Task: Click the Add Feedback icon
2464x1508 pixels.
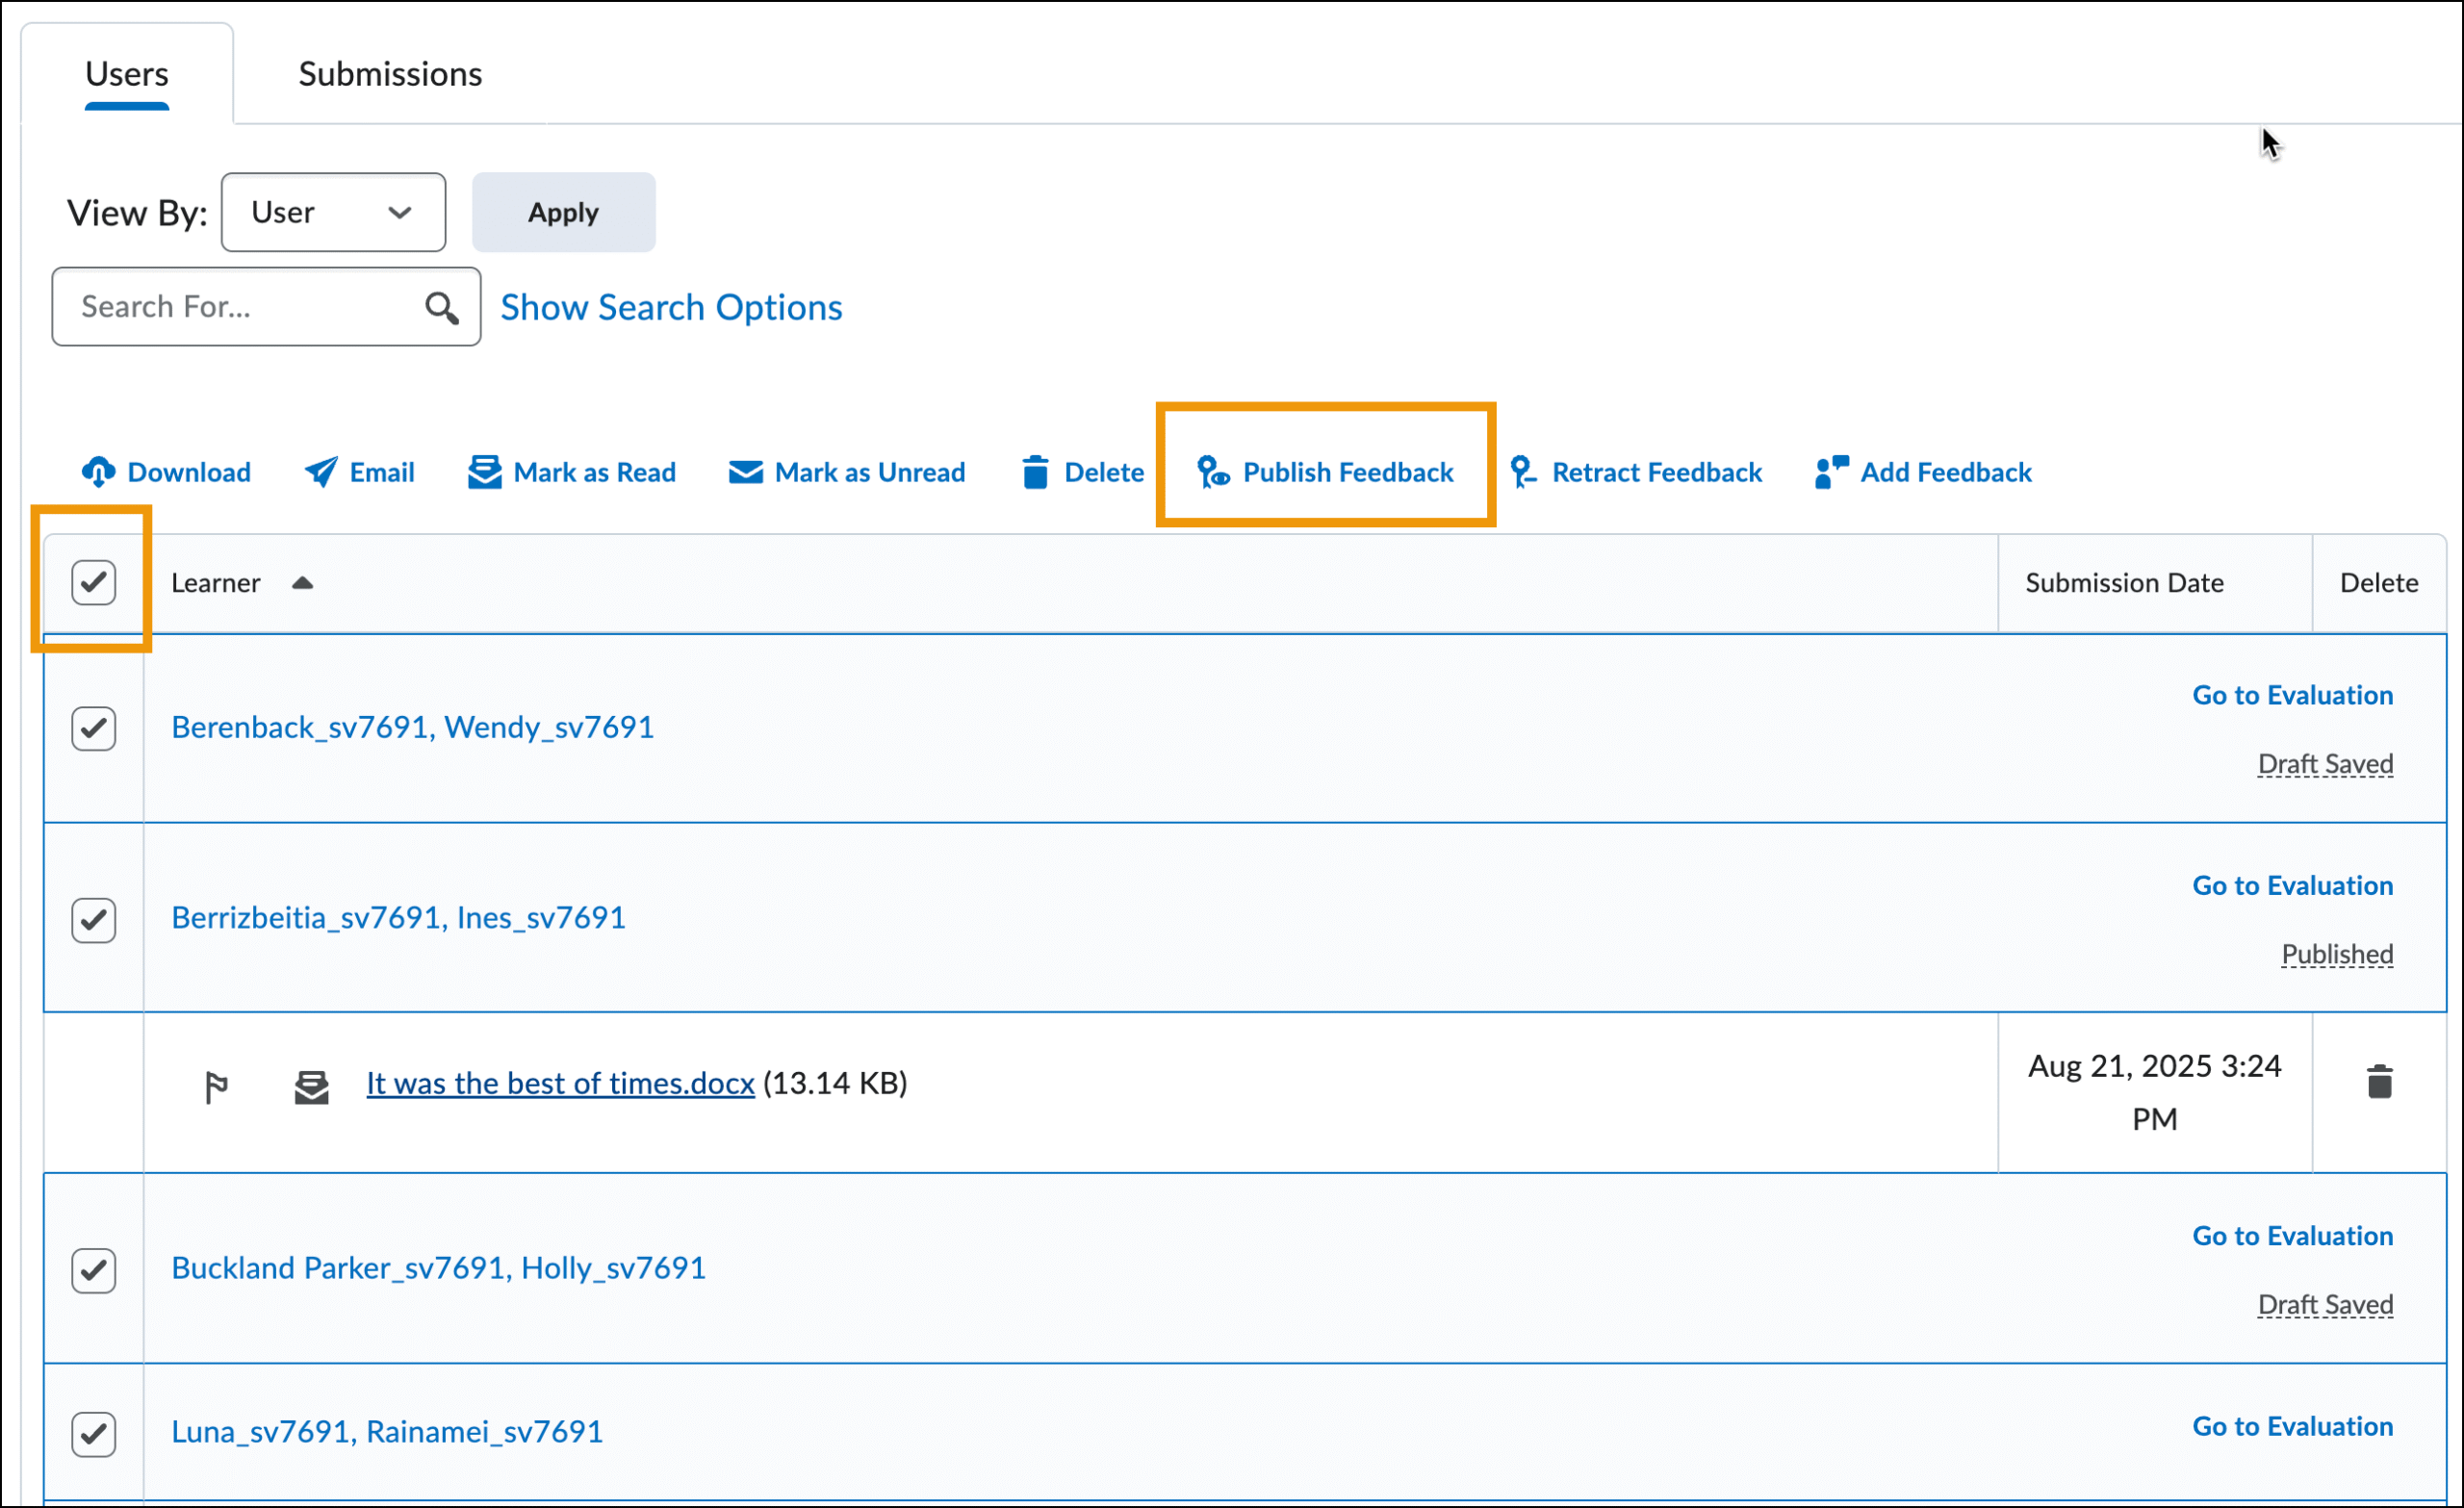Action: [1831, 472]
